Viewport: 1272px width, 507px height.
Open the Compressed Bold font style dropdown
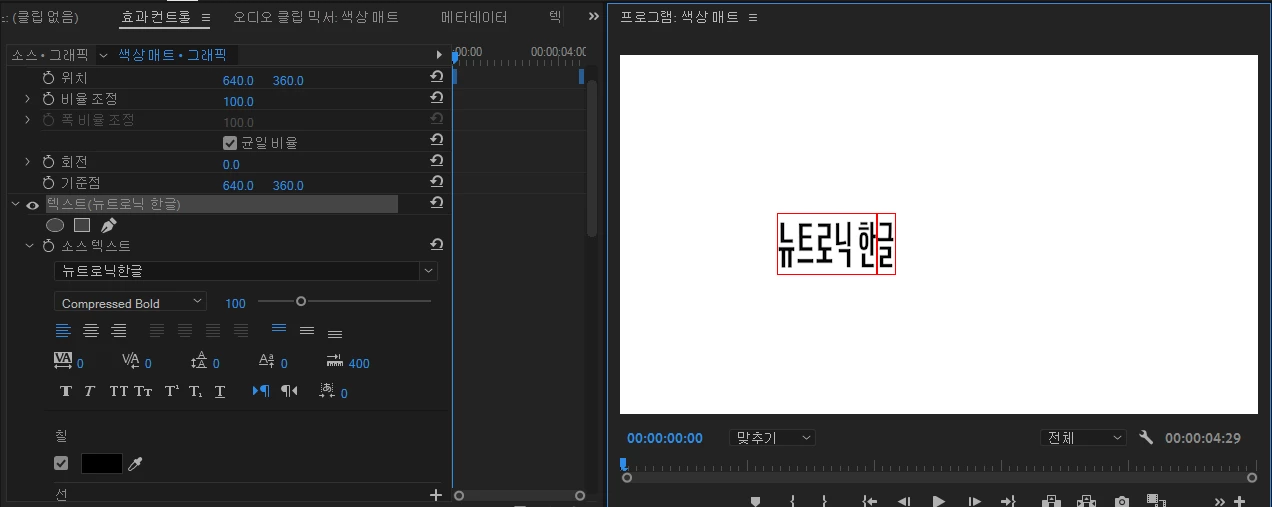[x=130, y=302]
